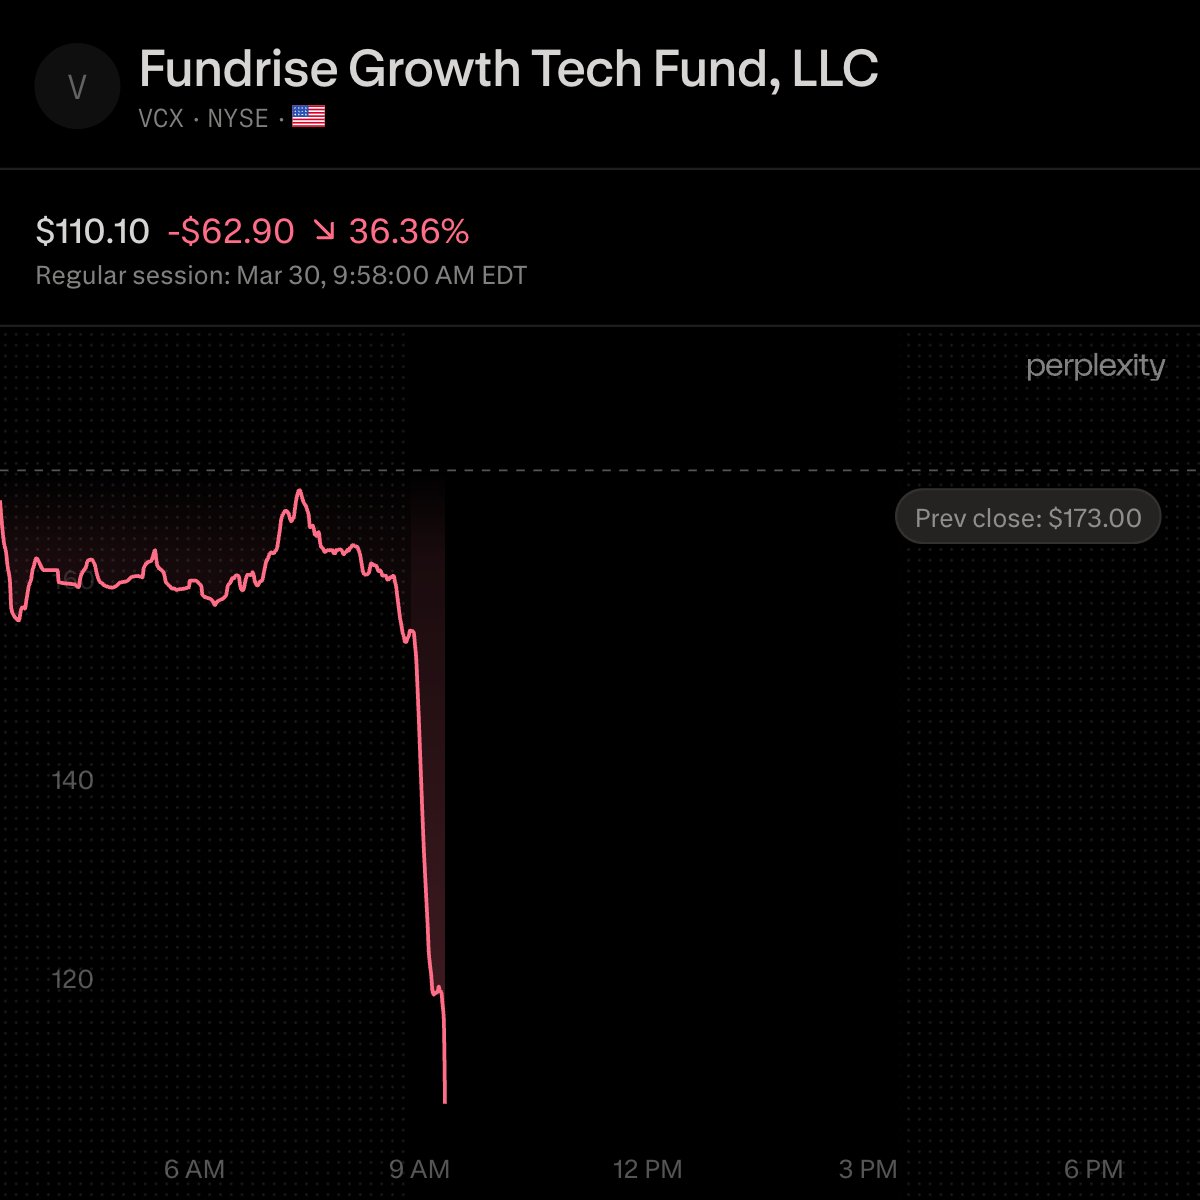This screenshot has height=1200, width=1200.
Task: Click the 120 price axis label
Action: (72, 979)
